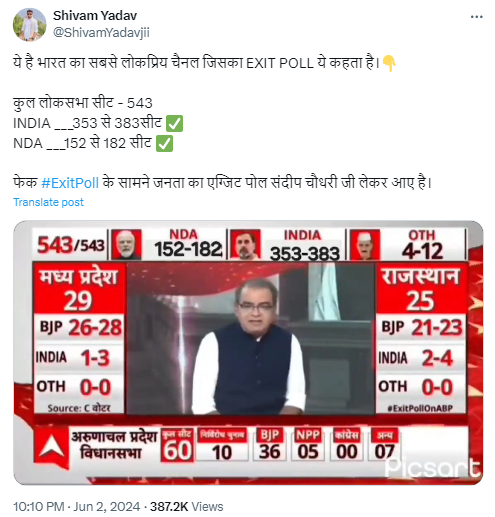Click the NDA leader portrait thumbnail
The width and height of the screenshot is (495, 517).
pyautogui.click(x=126, y=244)
